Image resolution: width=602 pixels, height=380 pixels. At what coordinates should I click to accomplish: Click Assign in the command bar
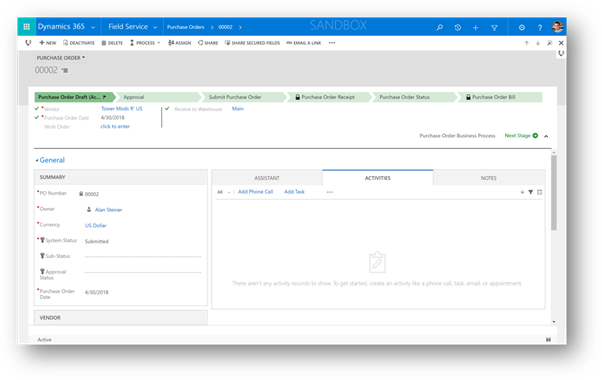[179, 43]
